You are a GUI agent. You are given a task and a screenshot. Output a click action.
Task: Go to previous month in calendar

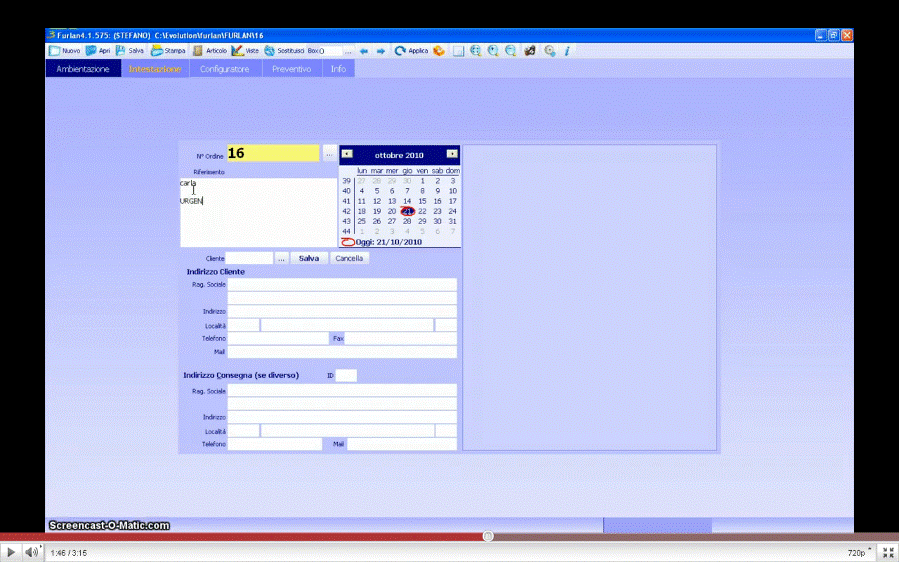(x=347, y=154)
